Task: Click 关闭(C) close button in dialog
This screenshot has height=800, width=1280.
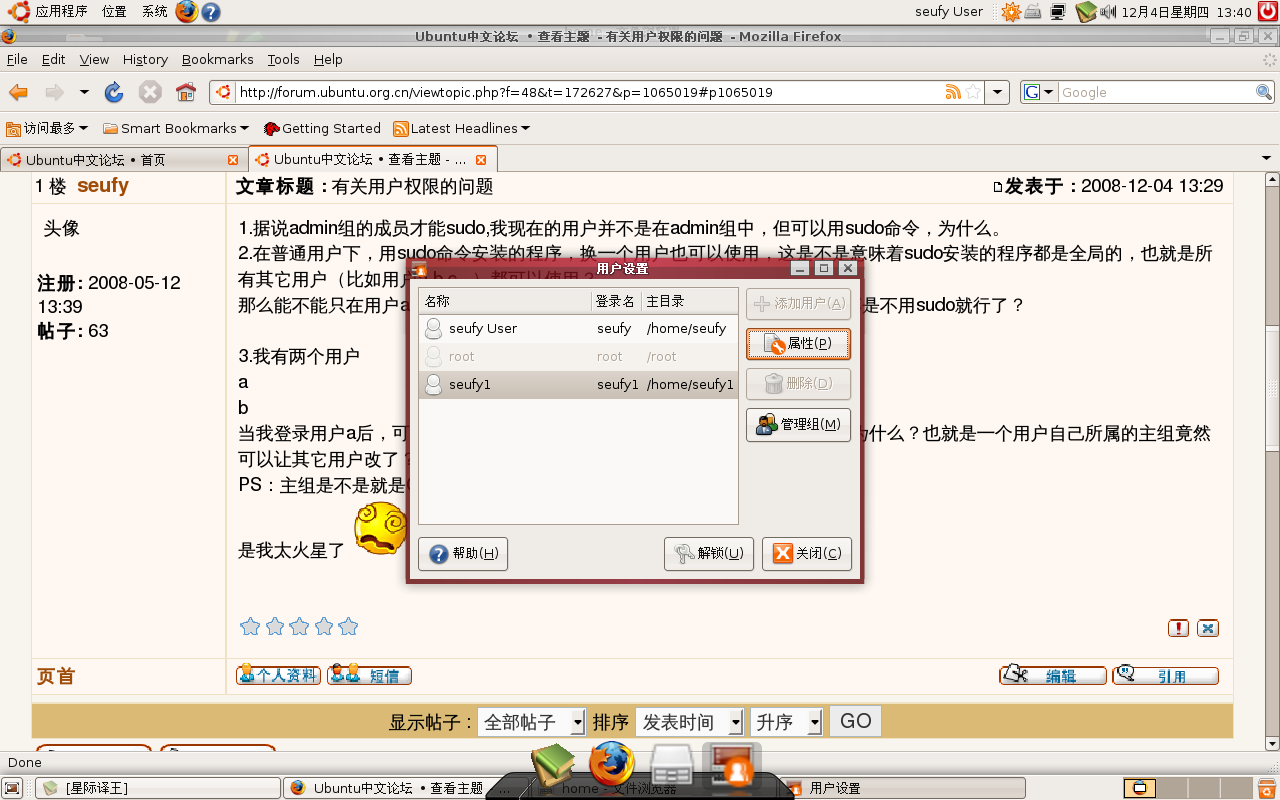Action: tap(807, 553)
